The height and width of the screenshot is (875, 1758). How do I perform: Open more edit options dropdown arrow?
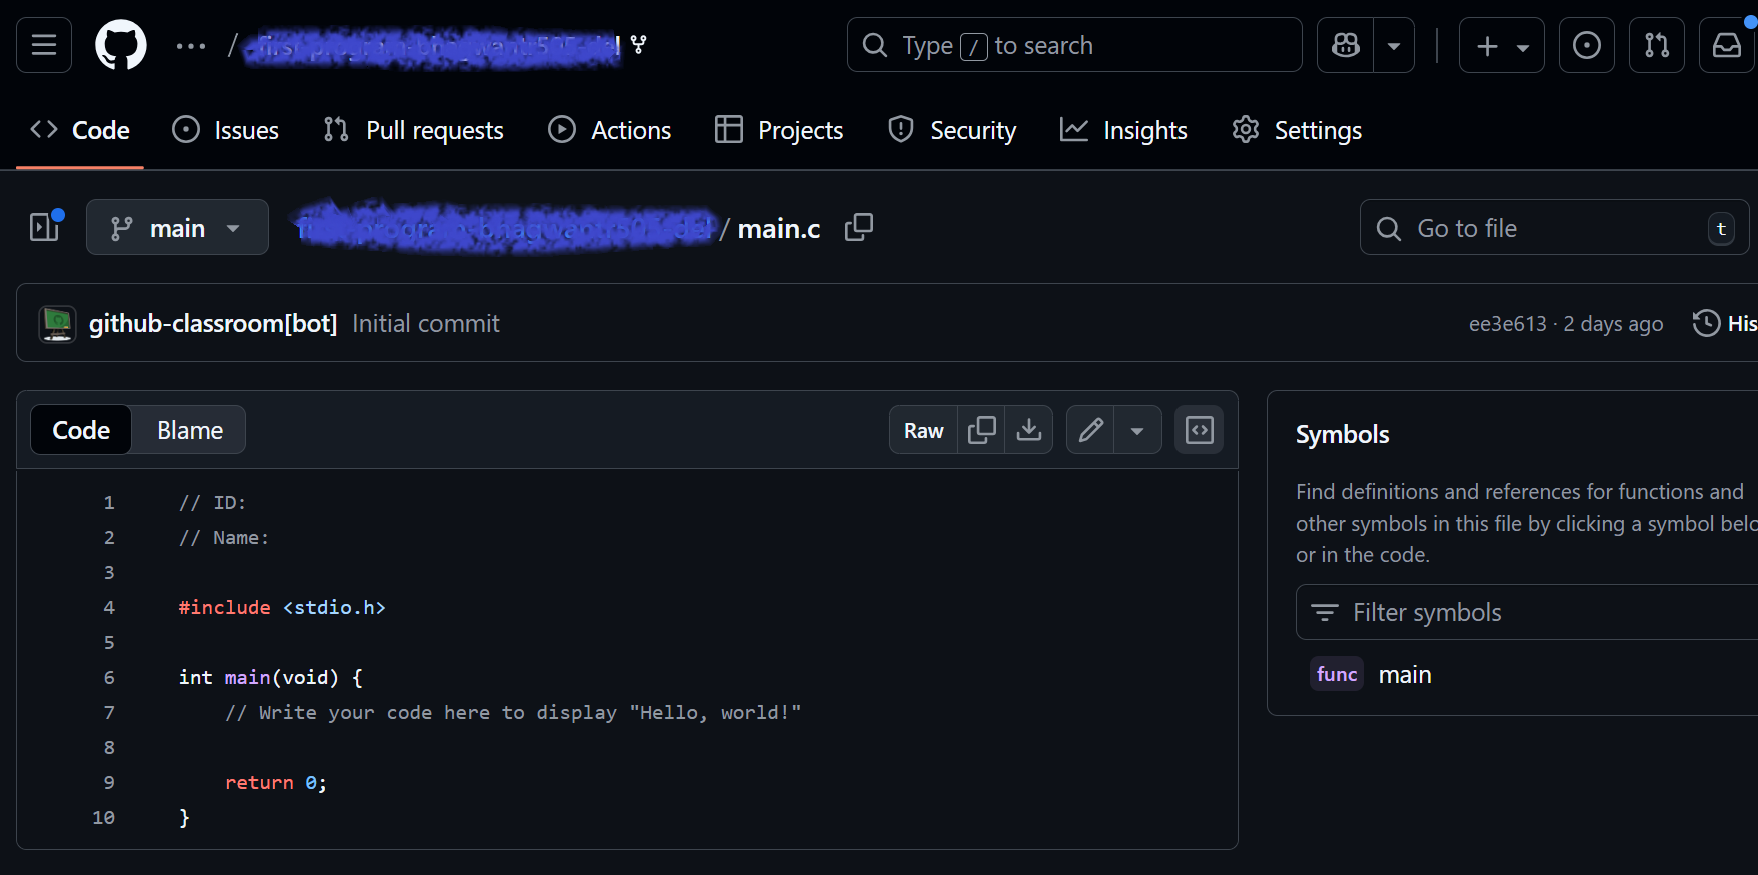point(1137,430)
